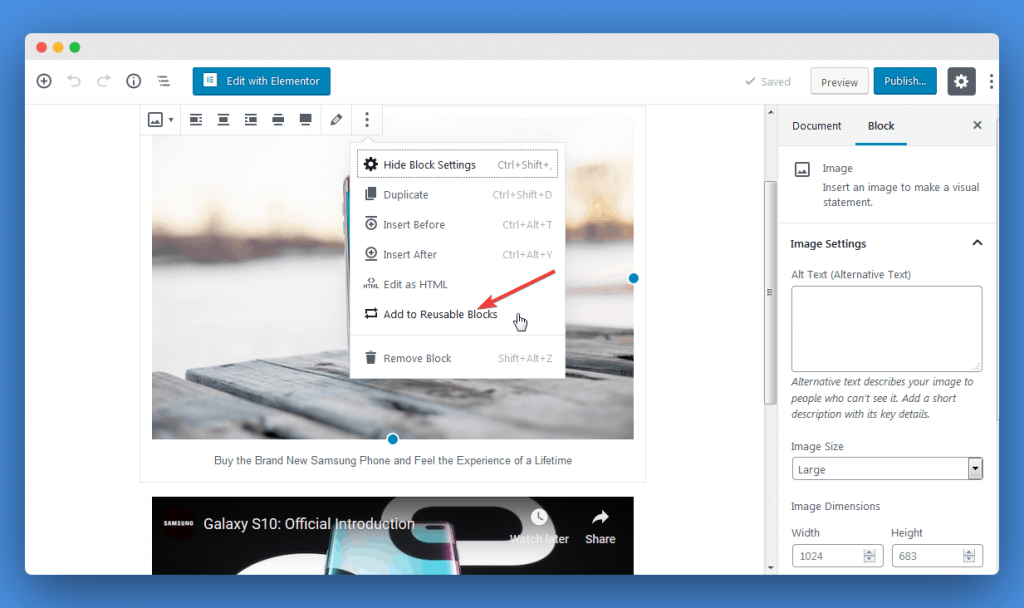Select the wide width alignment icon

tap(278, 119)
